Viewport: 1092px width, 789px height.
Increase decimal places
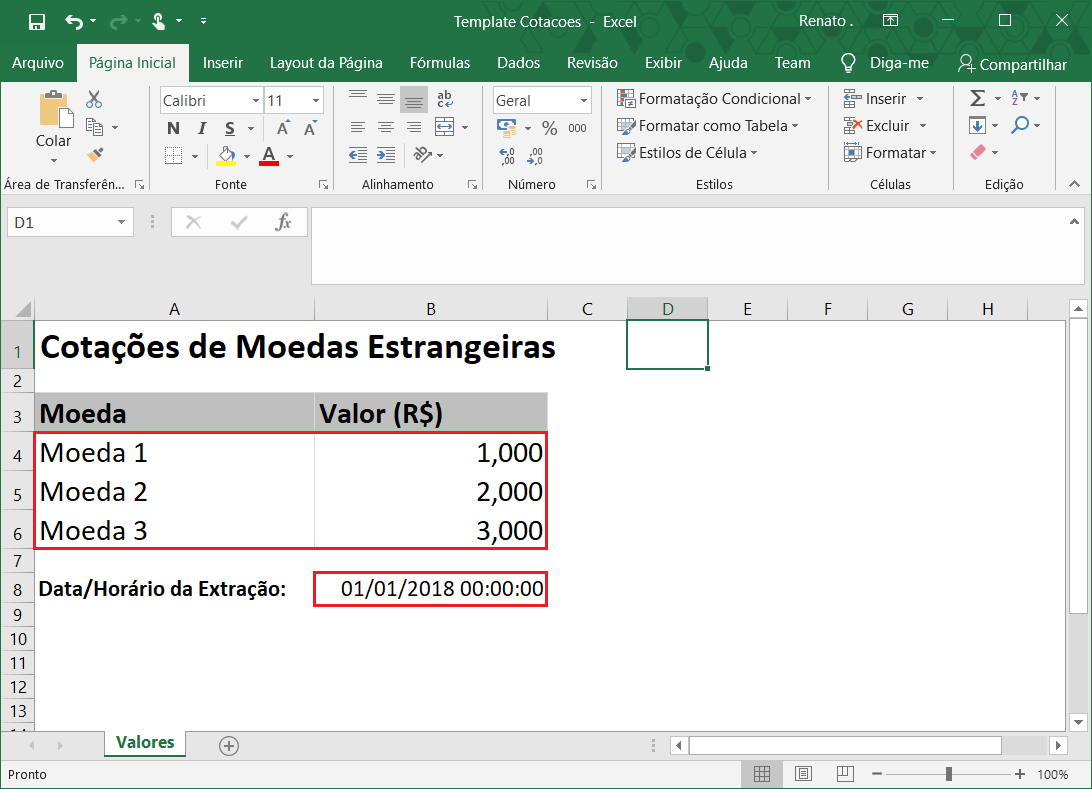point(508,156)
